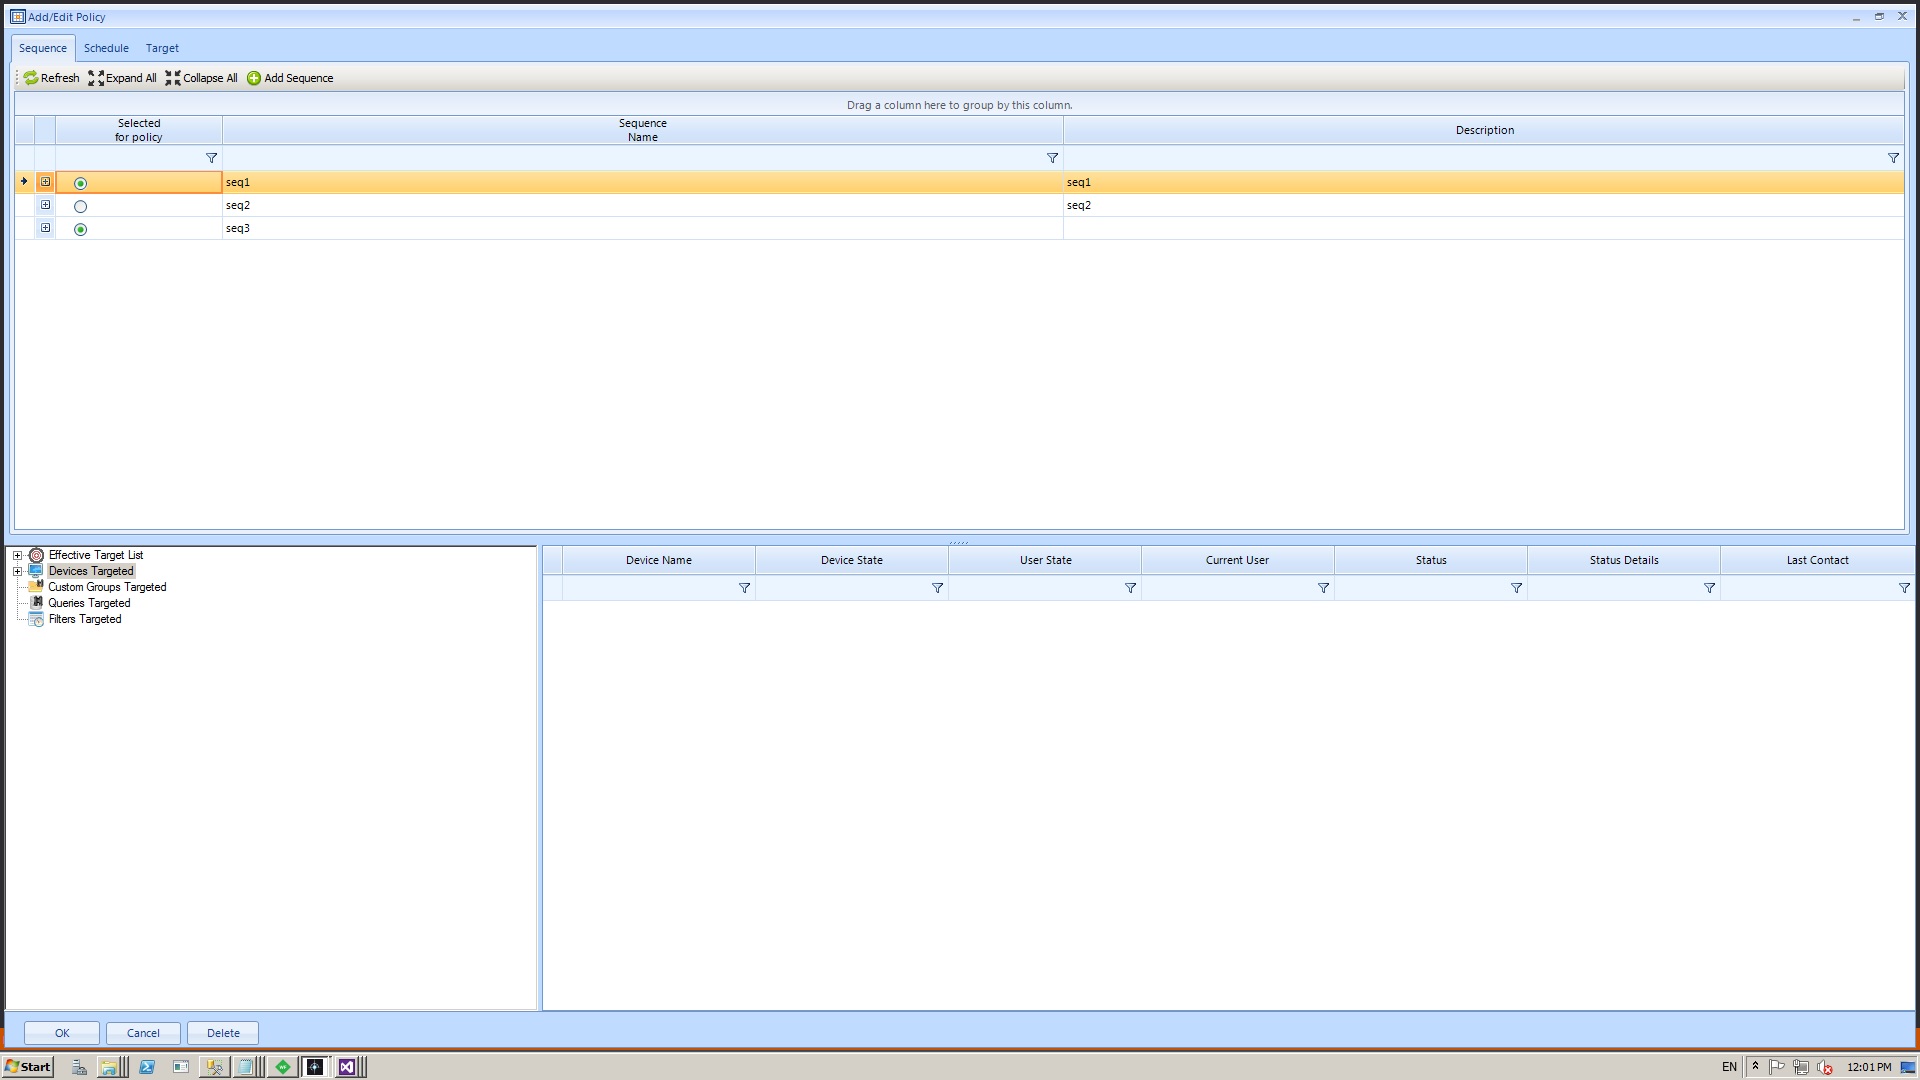Click the Description column filter icon
Image resolution: width=1920 pixels, height=1080 pixels.
1892,158
